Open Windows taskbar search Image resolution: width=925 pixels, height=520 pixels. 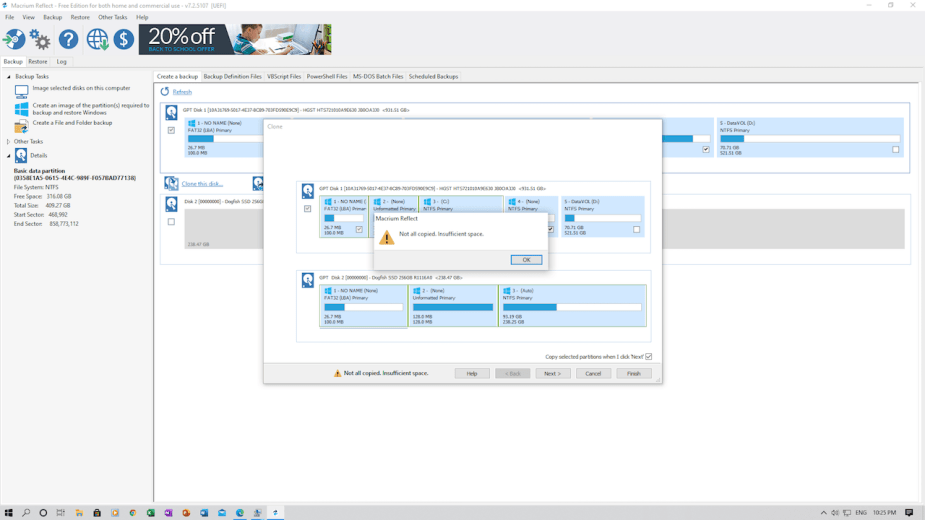pyautogui.click(x=26, y=513)
